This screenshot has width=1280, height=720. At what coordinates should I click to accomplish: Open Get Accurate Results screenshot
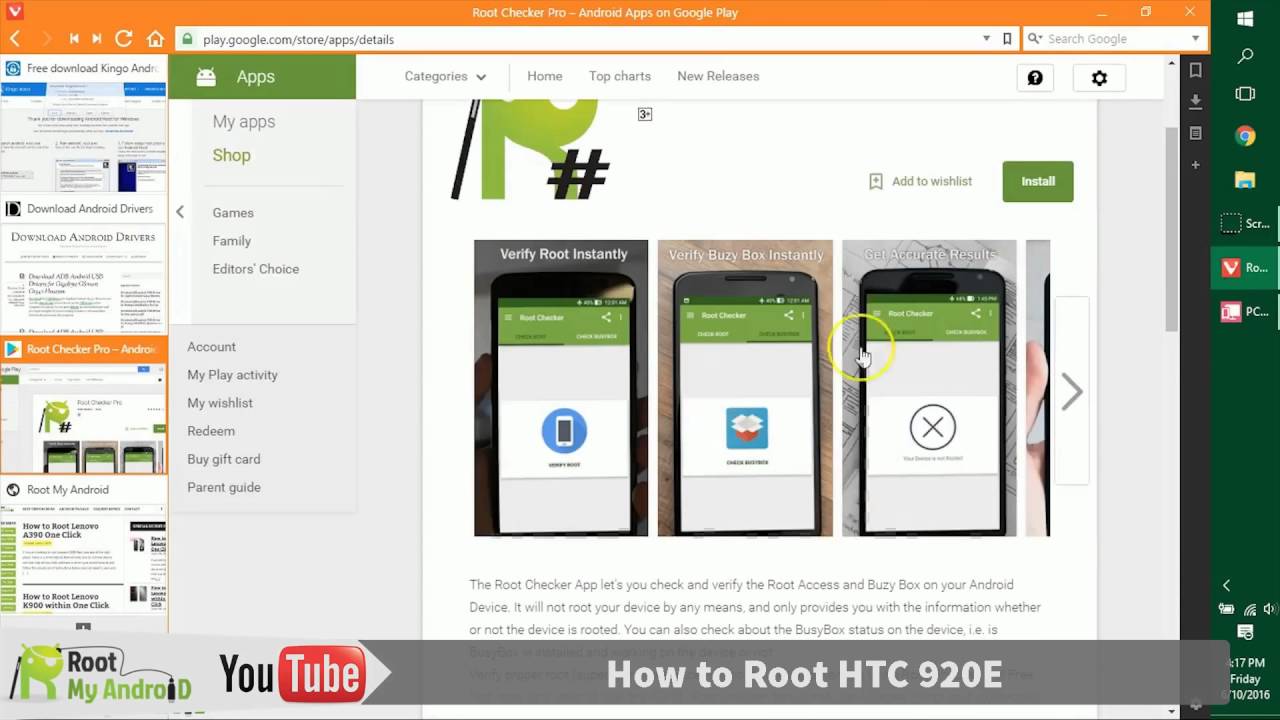[x=929, y=388]
